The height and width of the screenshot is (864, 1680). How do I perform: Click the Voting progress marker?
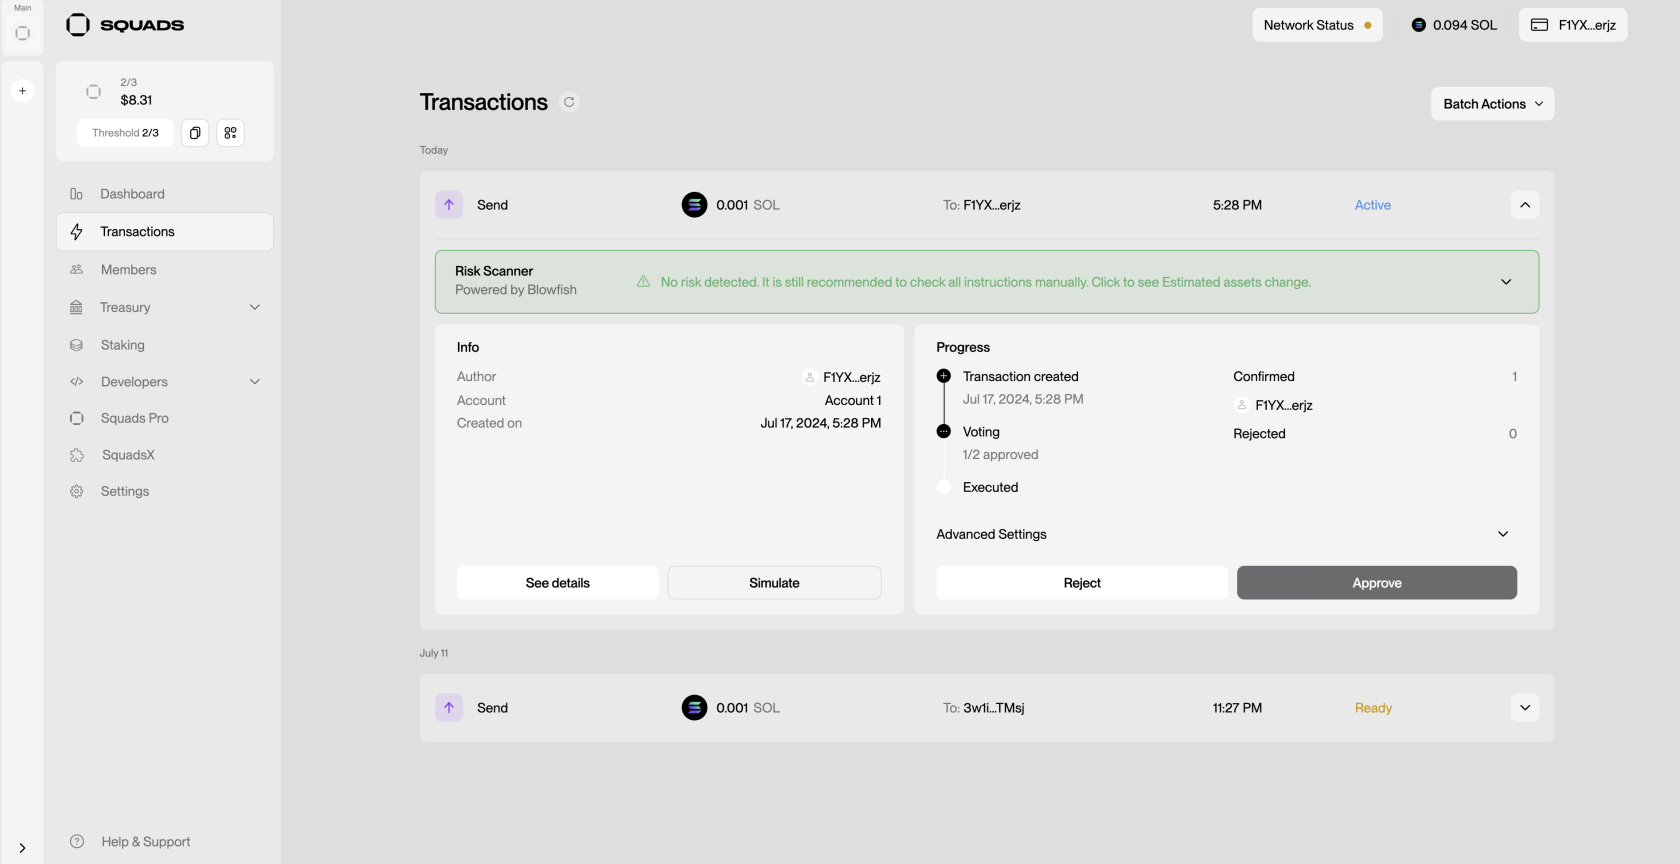[944, 432]
